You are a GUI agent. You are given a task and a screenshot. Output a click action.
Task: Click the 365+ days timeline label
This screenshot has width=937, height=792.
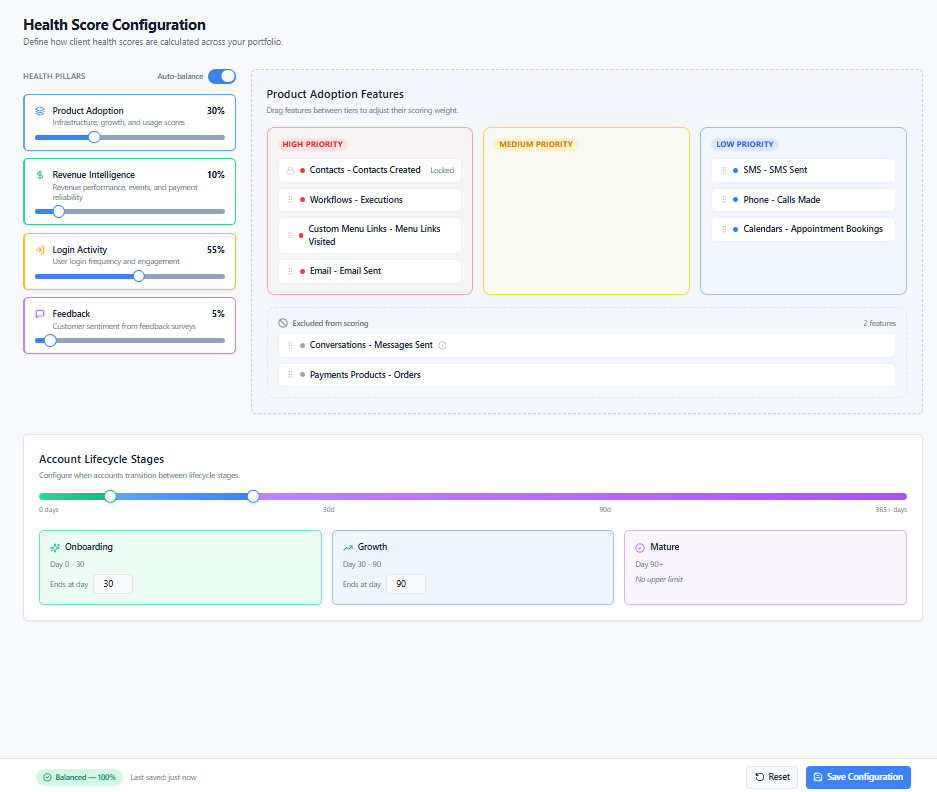[x=891, y=510]
